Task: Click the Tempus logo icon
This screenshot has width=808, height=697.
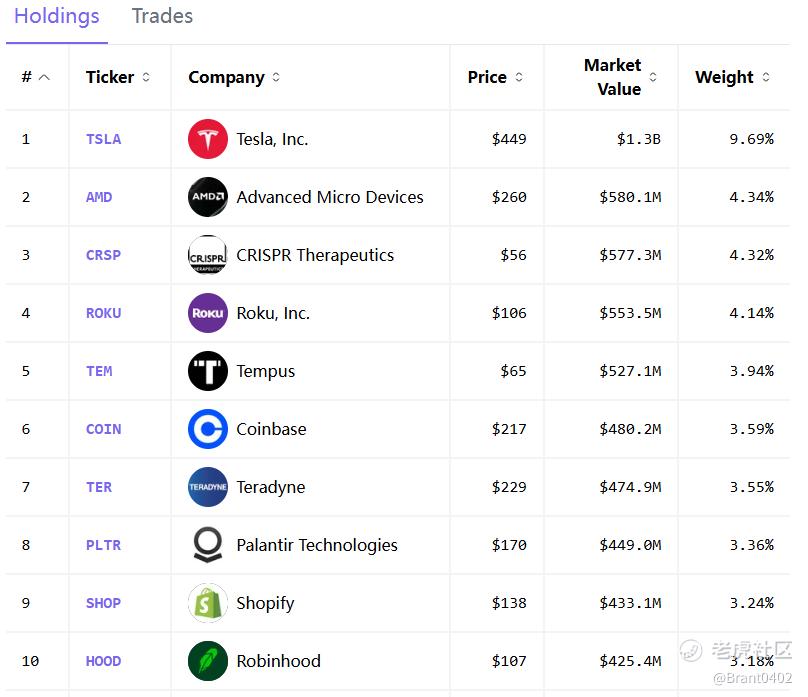Action: (x=208, y=371)
